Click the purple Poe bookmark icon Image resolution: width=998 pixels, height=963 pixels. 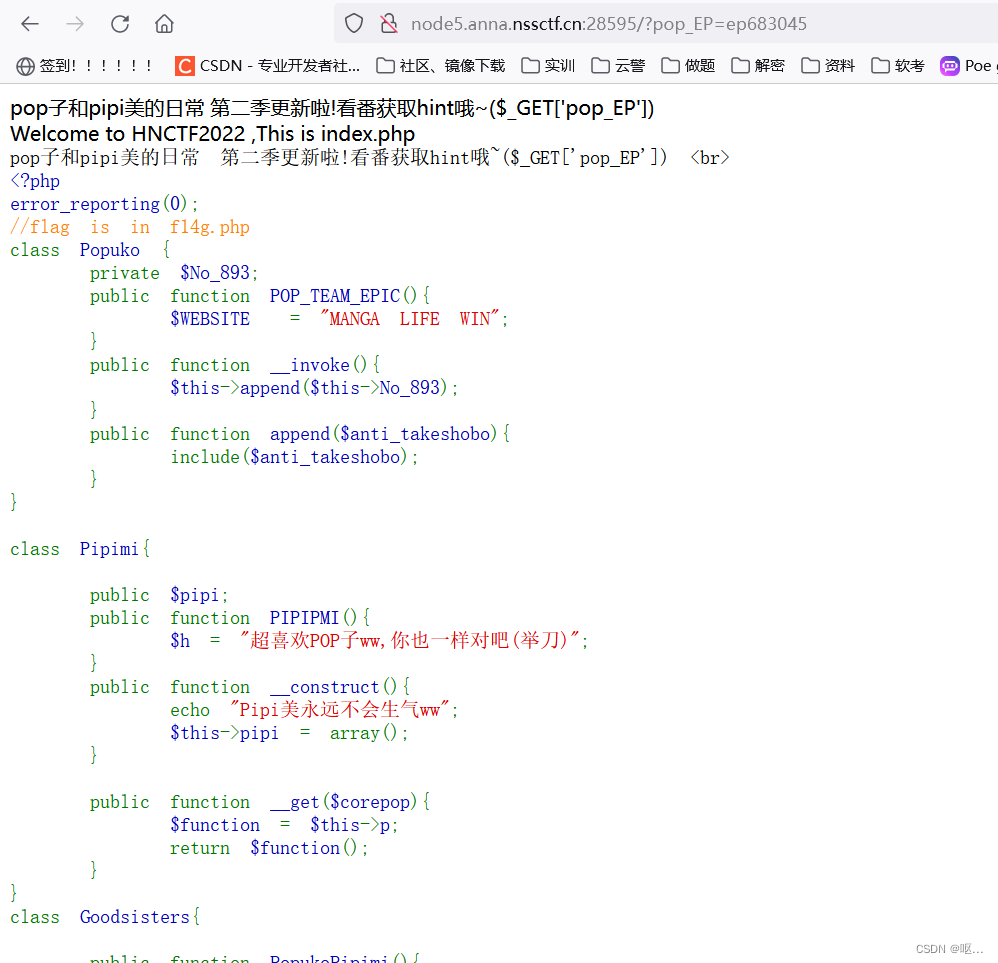click(950, 66)
